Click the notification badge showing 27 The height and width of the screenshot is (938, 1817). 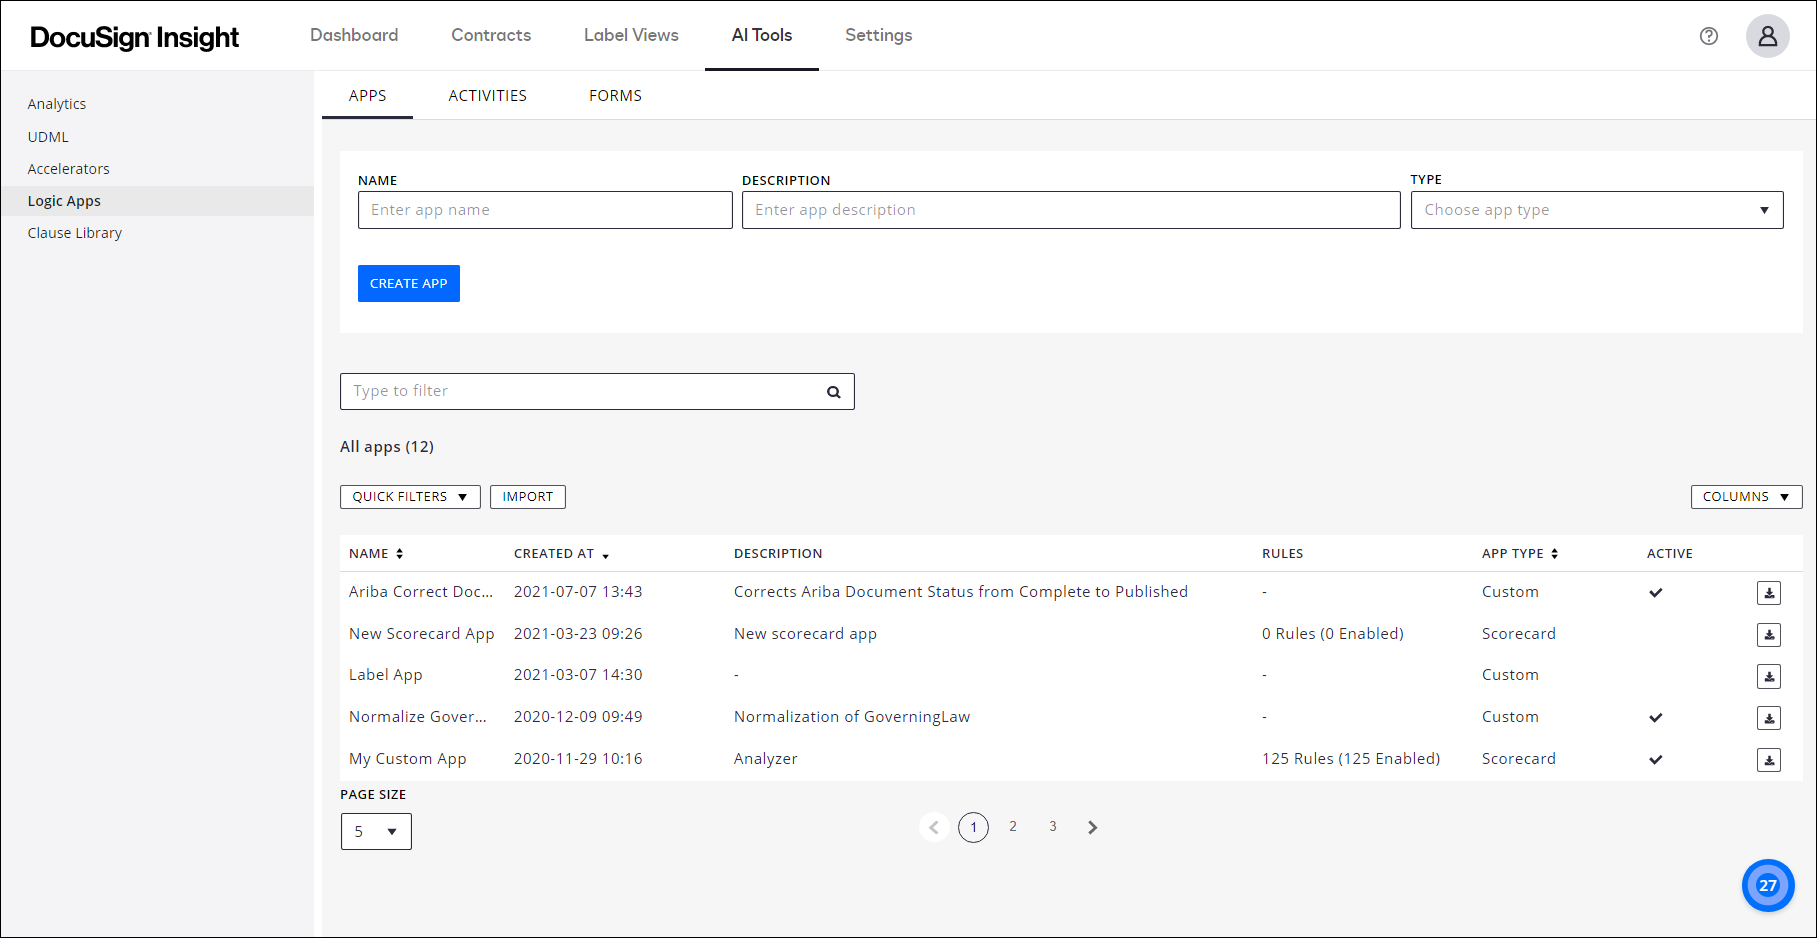point(1768,885)
